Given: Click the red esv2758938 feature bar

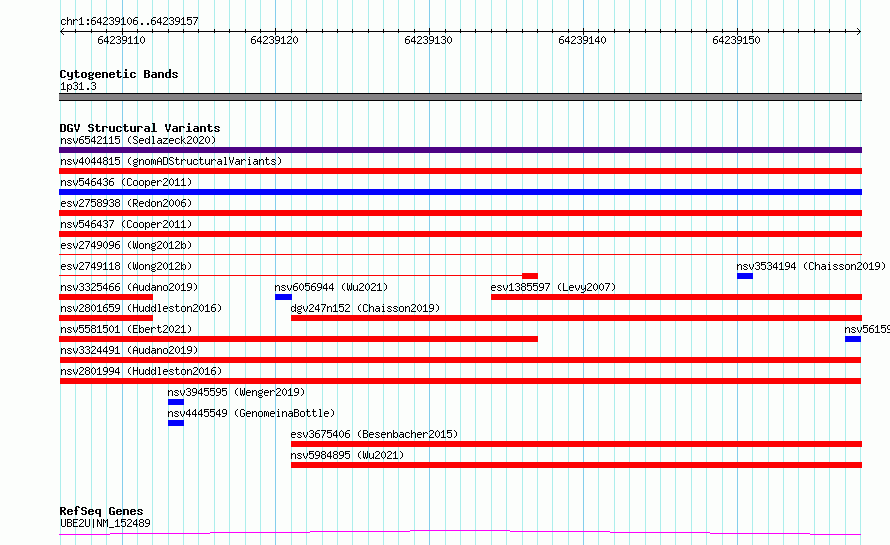Looking at the screenshot, I should click(460, 213).
